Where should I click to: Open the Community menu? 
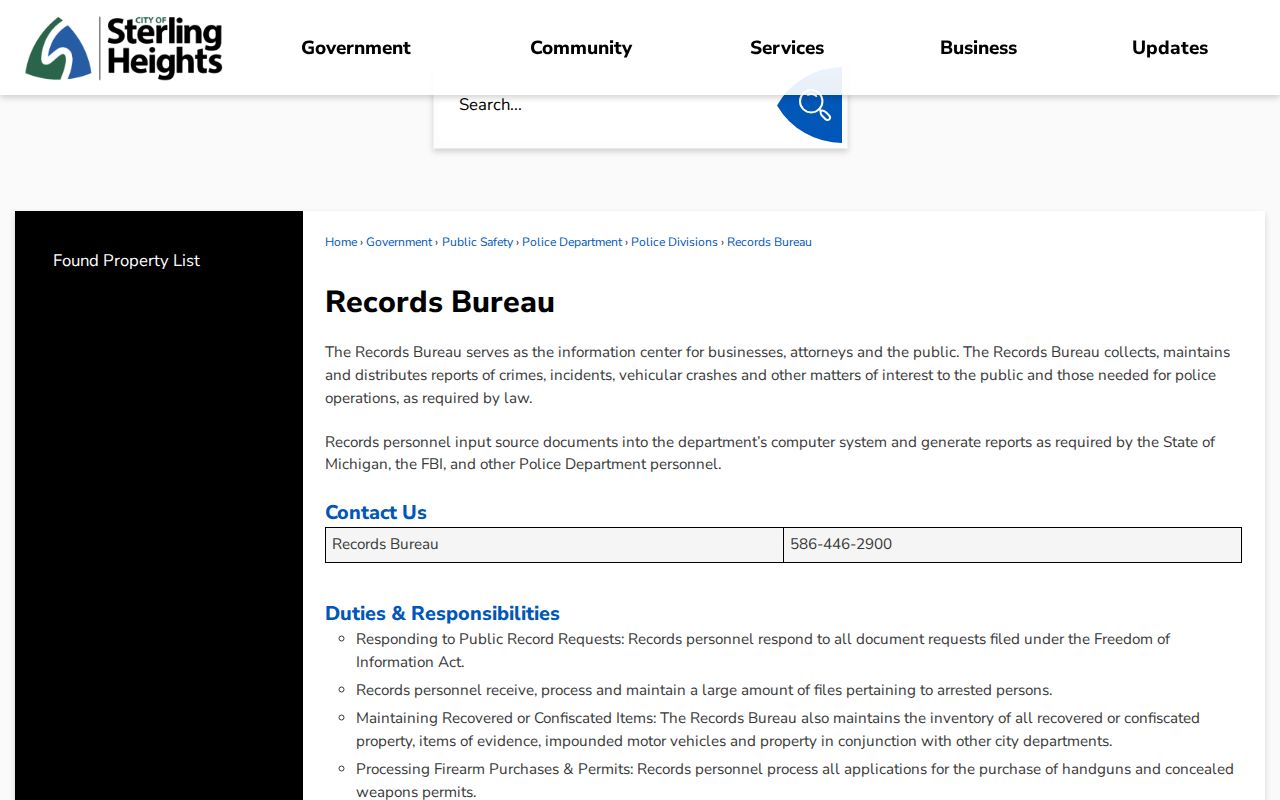click(x=581, y=48)
